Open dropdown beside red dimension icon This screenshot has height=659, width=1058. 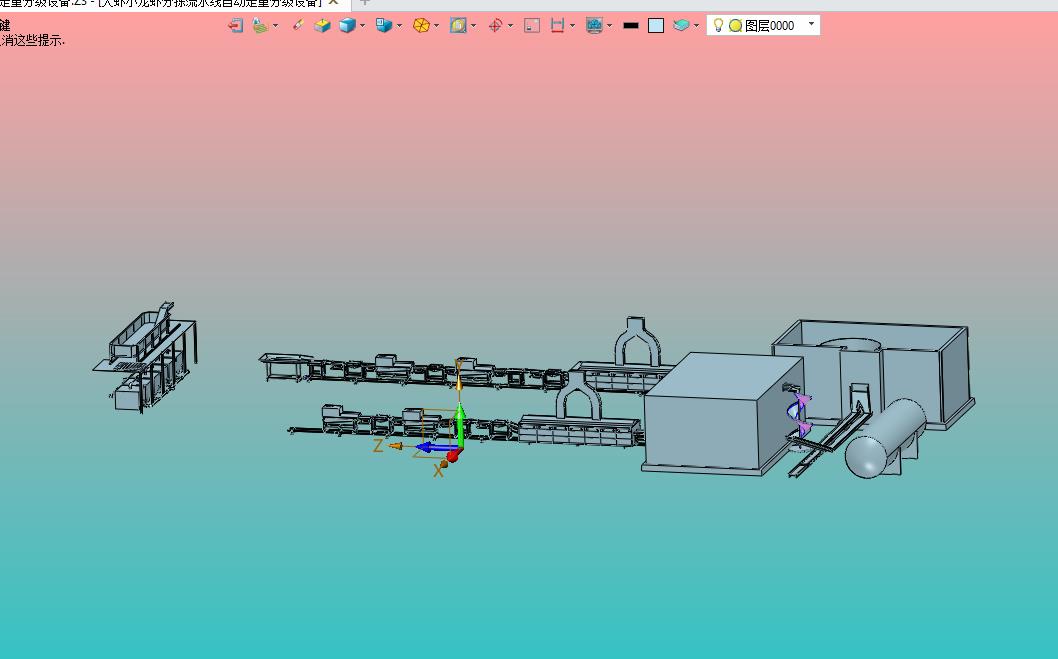click(x=572, y=26)
